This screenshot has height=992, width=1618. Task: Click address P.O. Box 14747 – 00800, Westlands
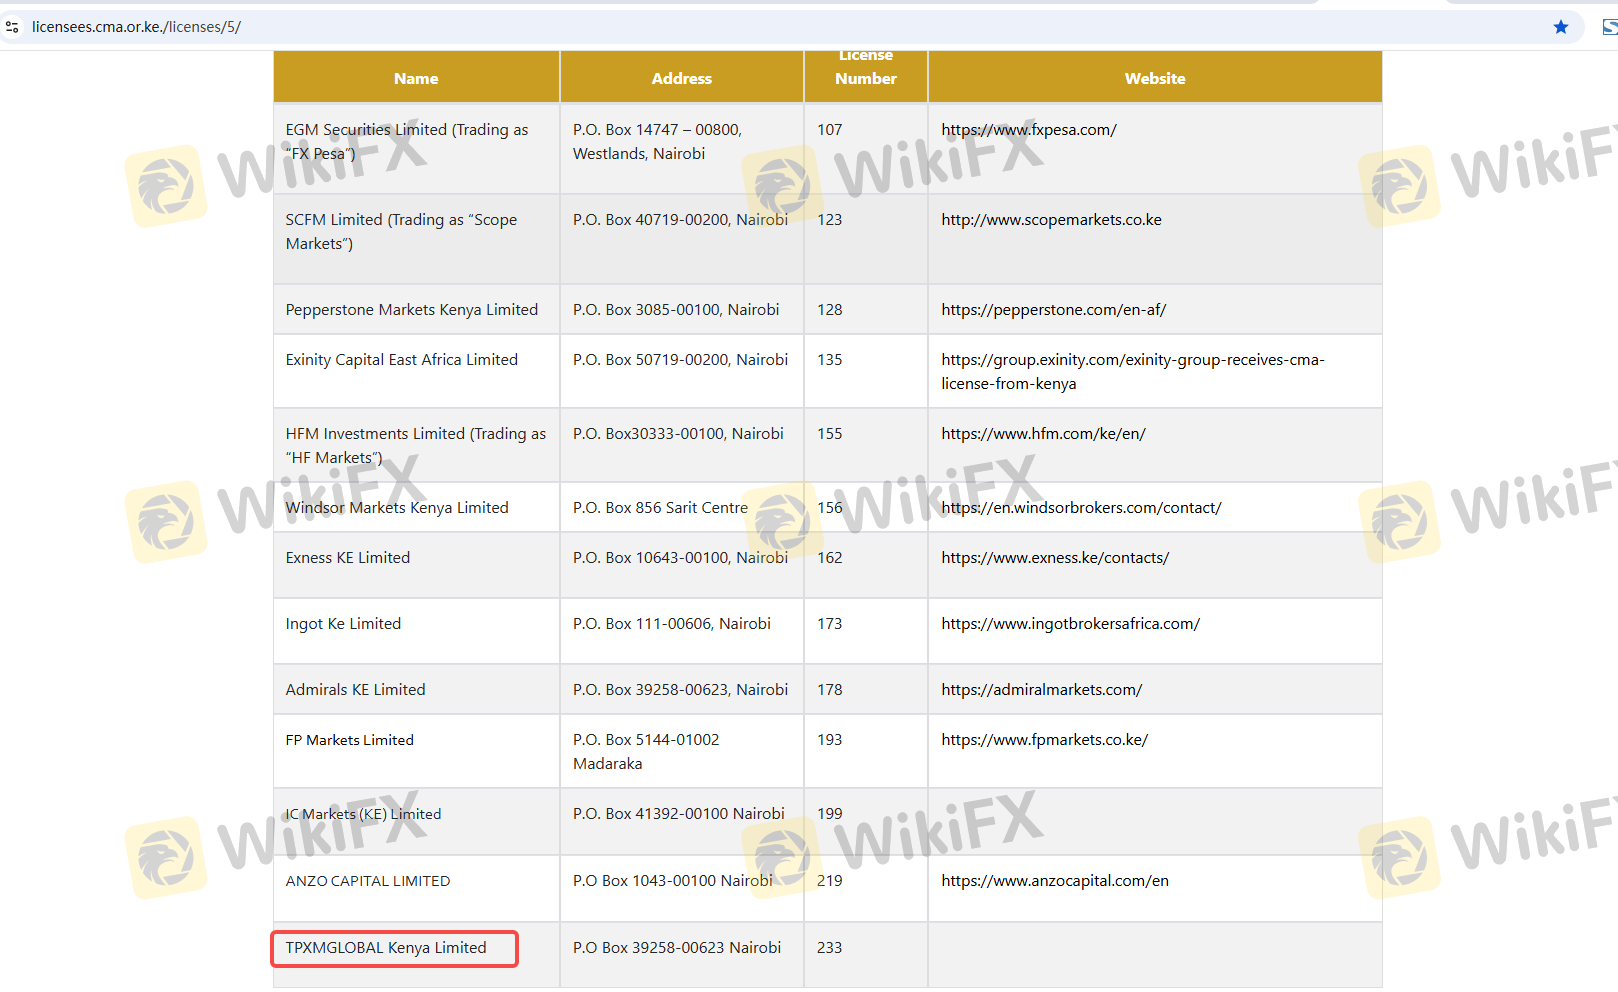[657, 142]
